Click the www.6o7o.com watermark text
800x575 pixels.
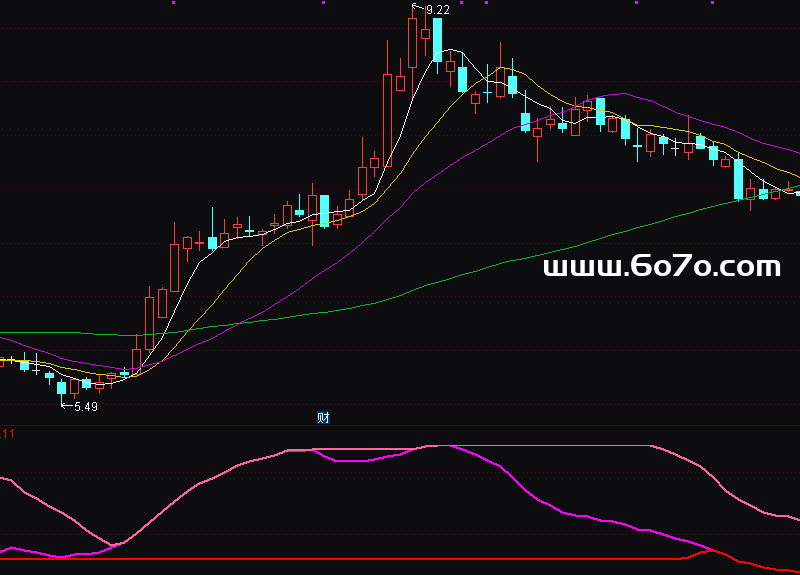point(661,267)
